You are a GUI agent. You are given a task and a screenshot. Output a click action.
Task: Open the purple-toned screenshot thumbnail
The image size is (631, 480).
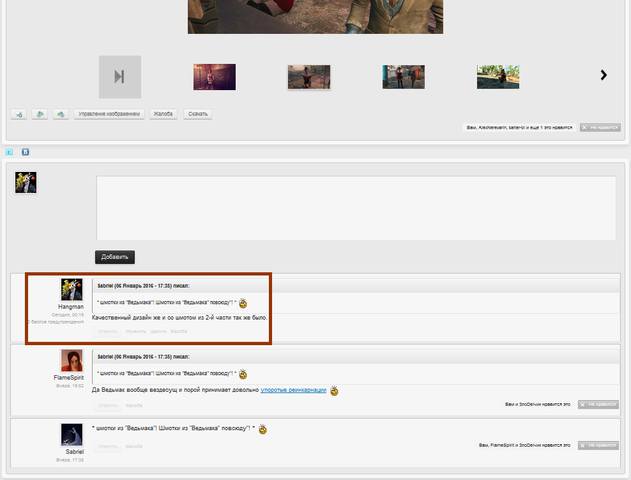(x=214, y=77)
